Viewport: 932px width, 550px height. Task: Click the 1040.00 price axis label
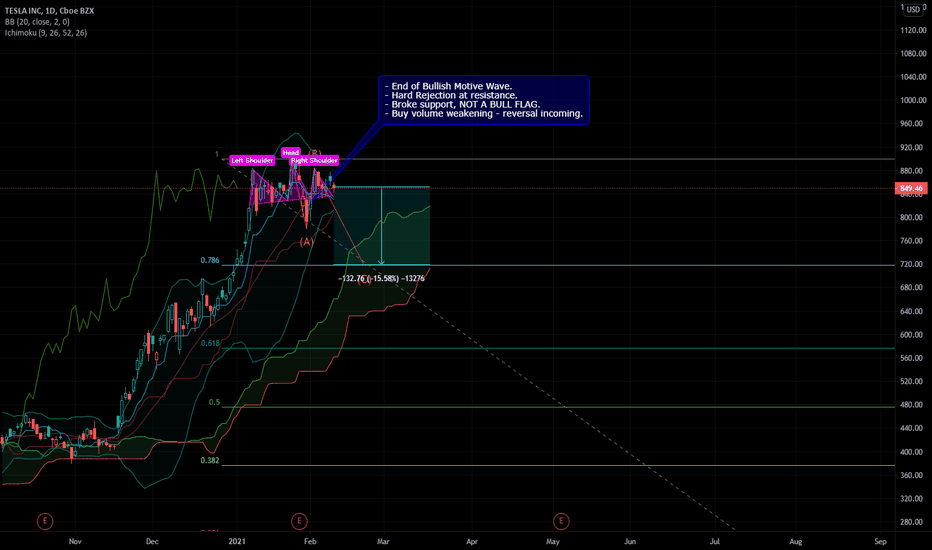(x=913, y=77)
